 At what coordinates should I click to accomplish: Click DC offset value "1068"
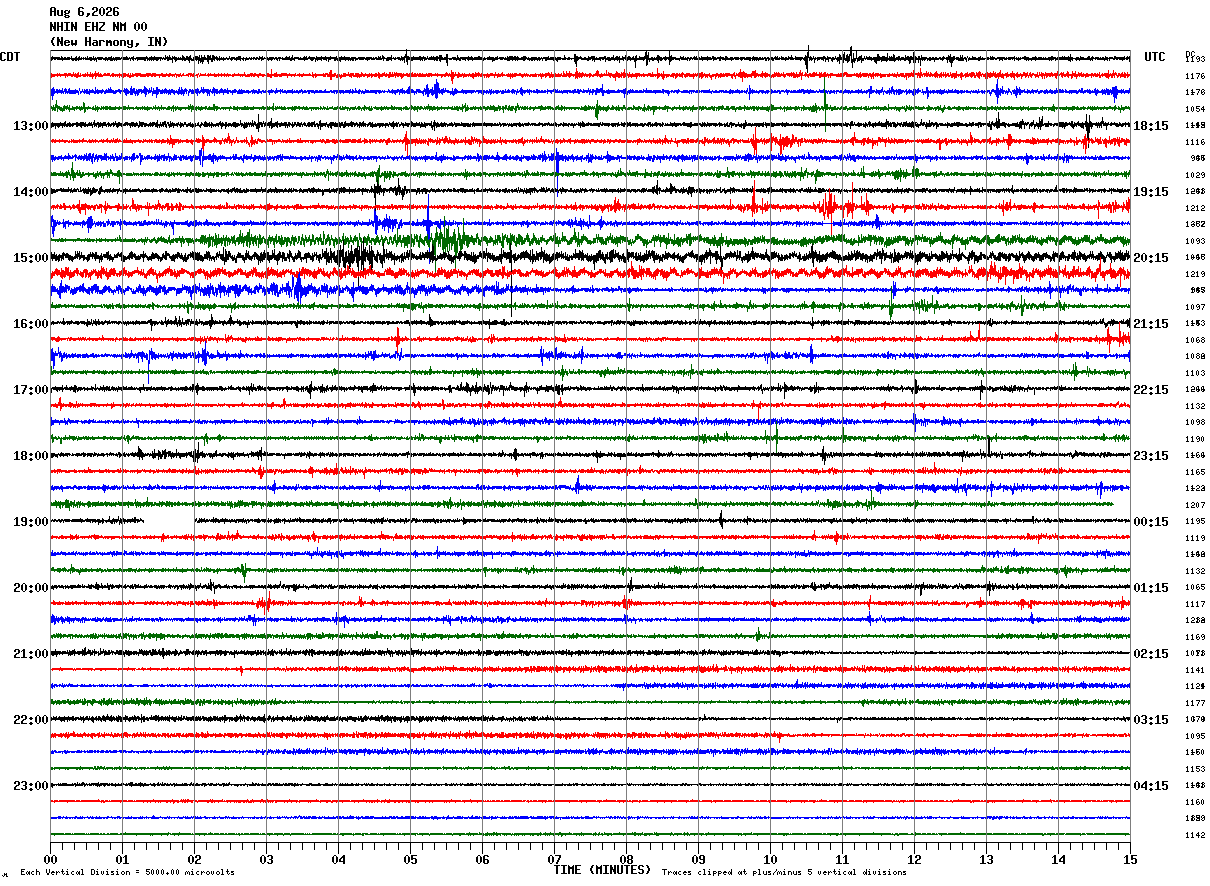point(1195,340)
